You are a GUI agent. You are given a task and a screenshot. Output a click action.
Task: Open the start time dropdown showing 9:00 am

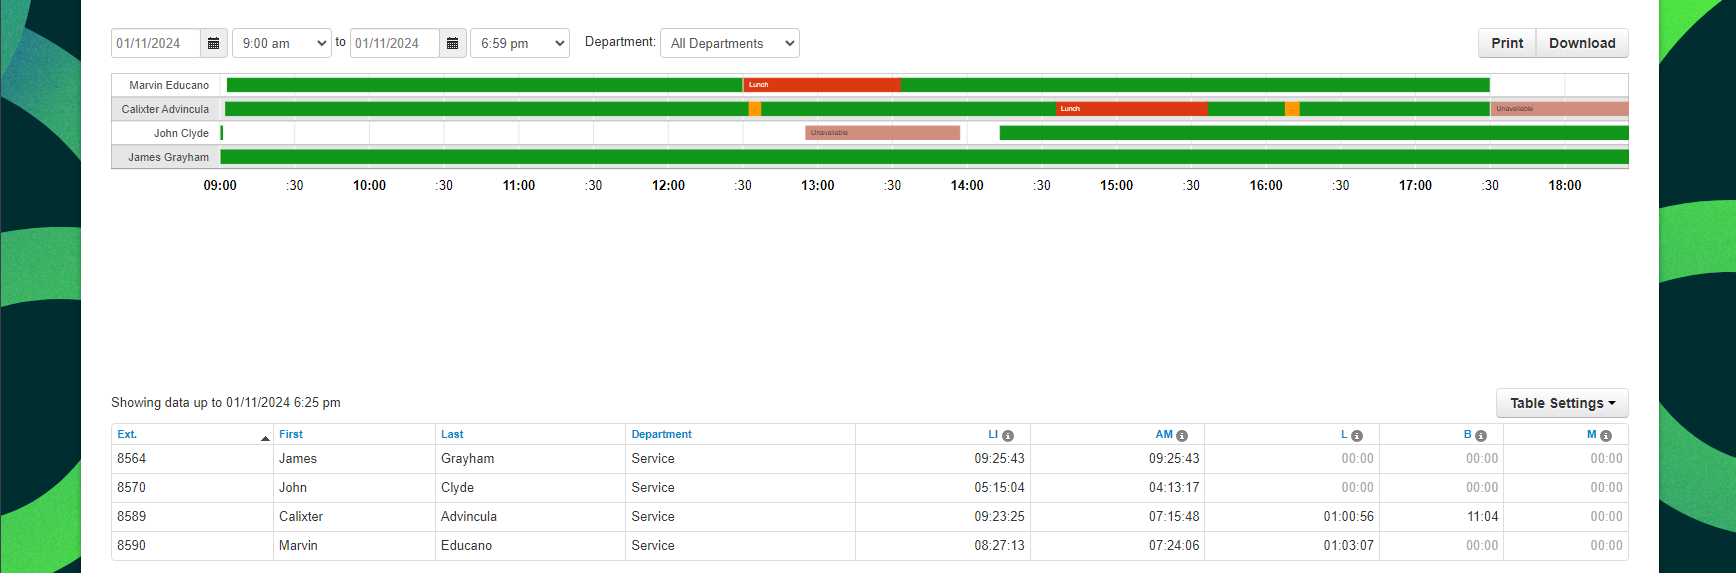(x=282, y=43)
